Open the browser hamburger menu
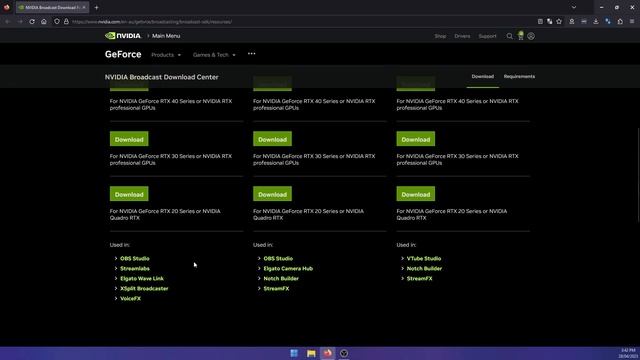640x360 pixels. 632,22
